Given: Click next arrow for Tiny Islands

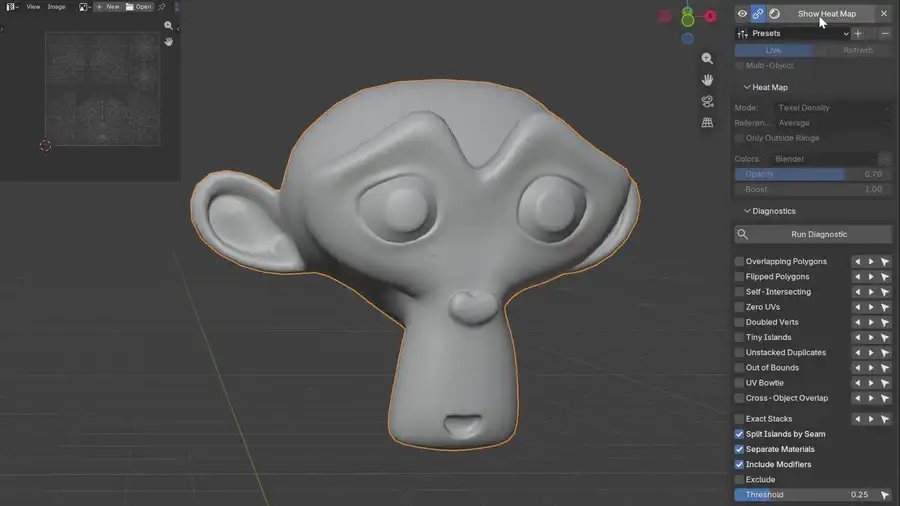Looking at the screenshot, I should click(x=871, y=337).
